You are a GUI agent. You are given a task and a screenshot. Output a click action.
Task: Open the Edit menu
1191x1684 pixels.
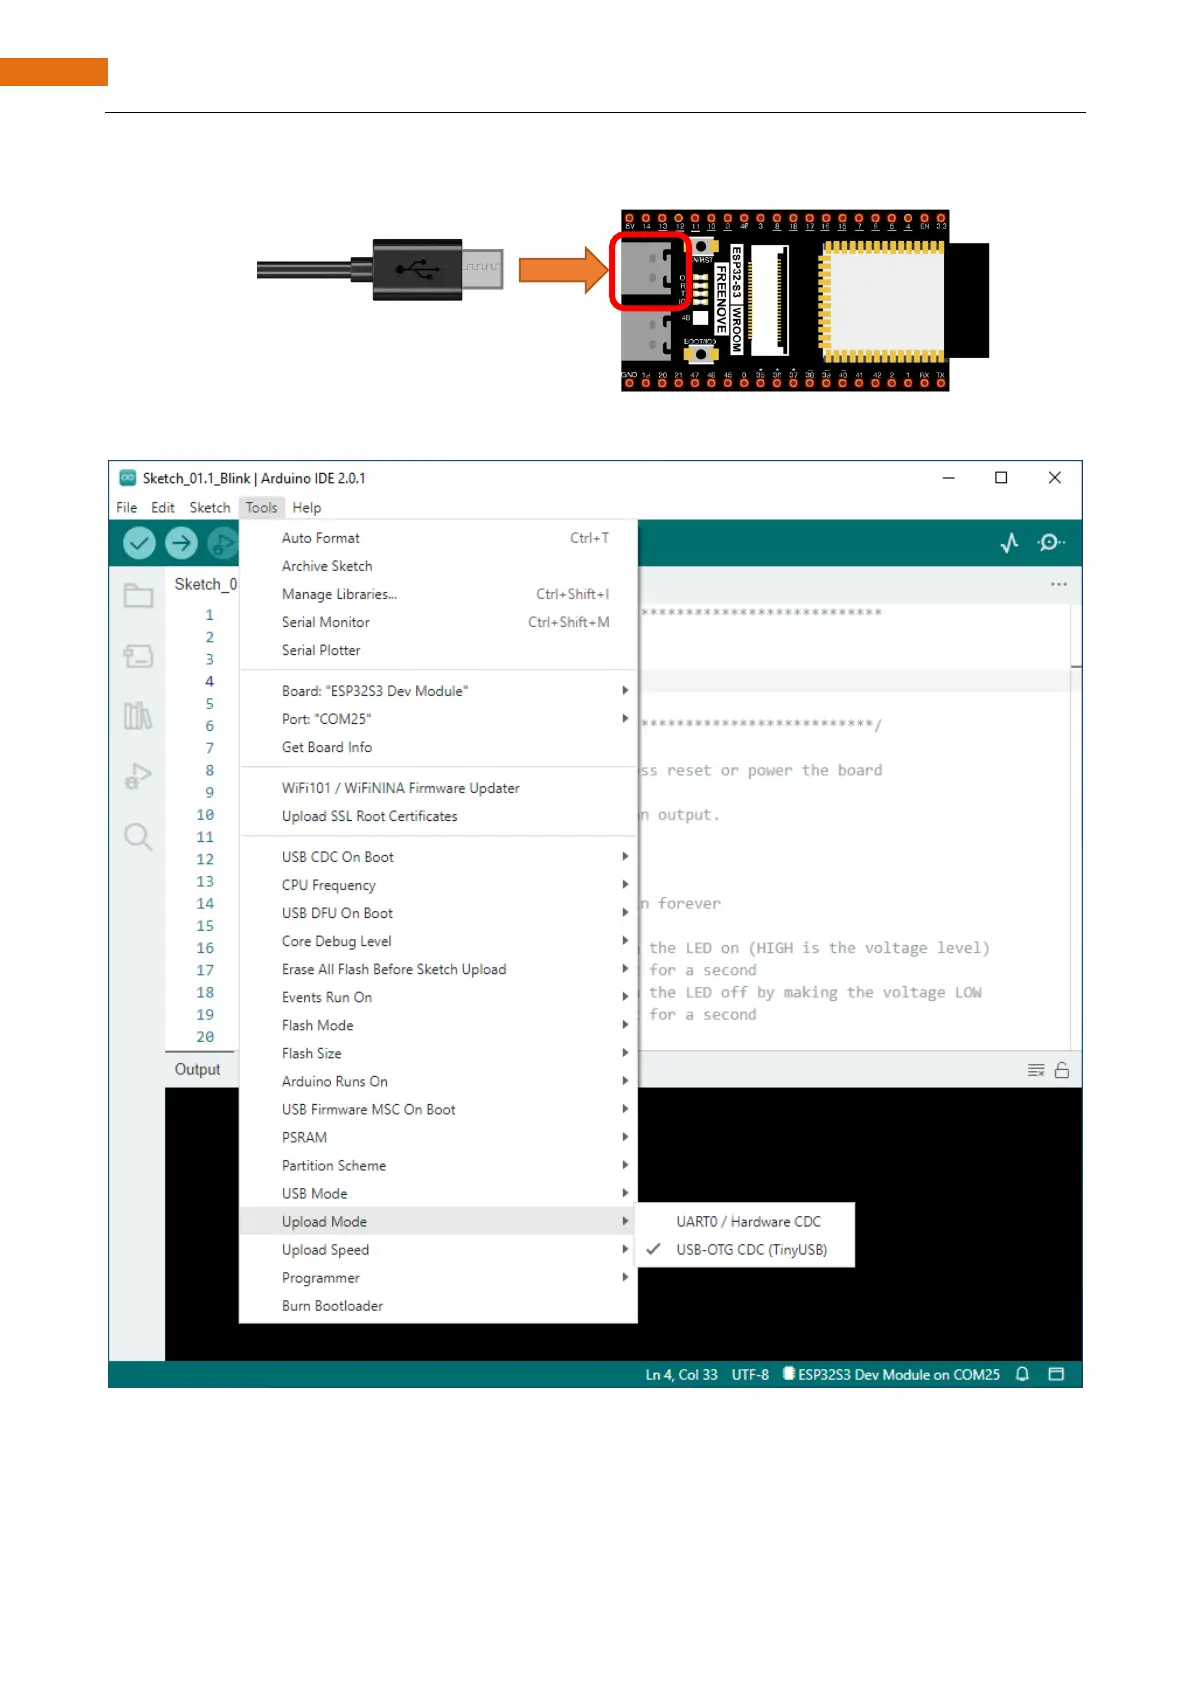pos(163,508)
